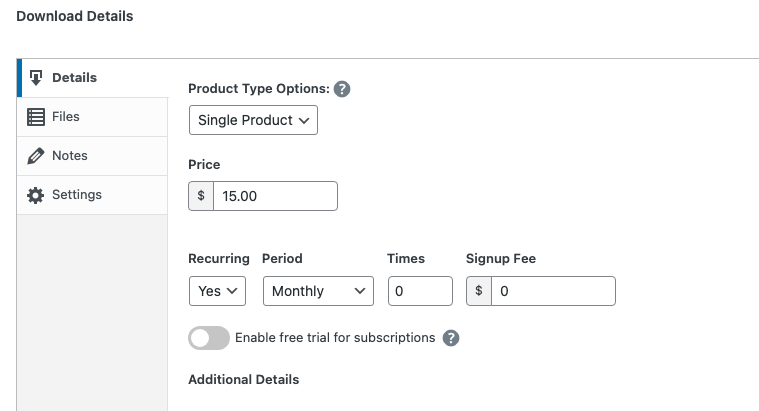Enable free trial for subscriptions toggle

[209, 338]
